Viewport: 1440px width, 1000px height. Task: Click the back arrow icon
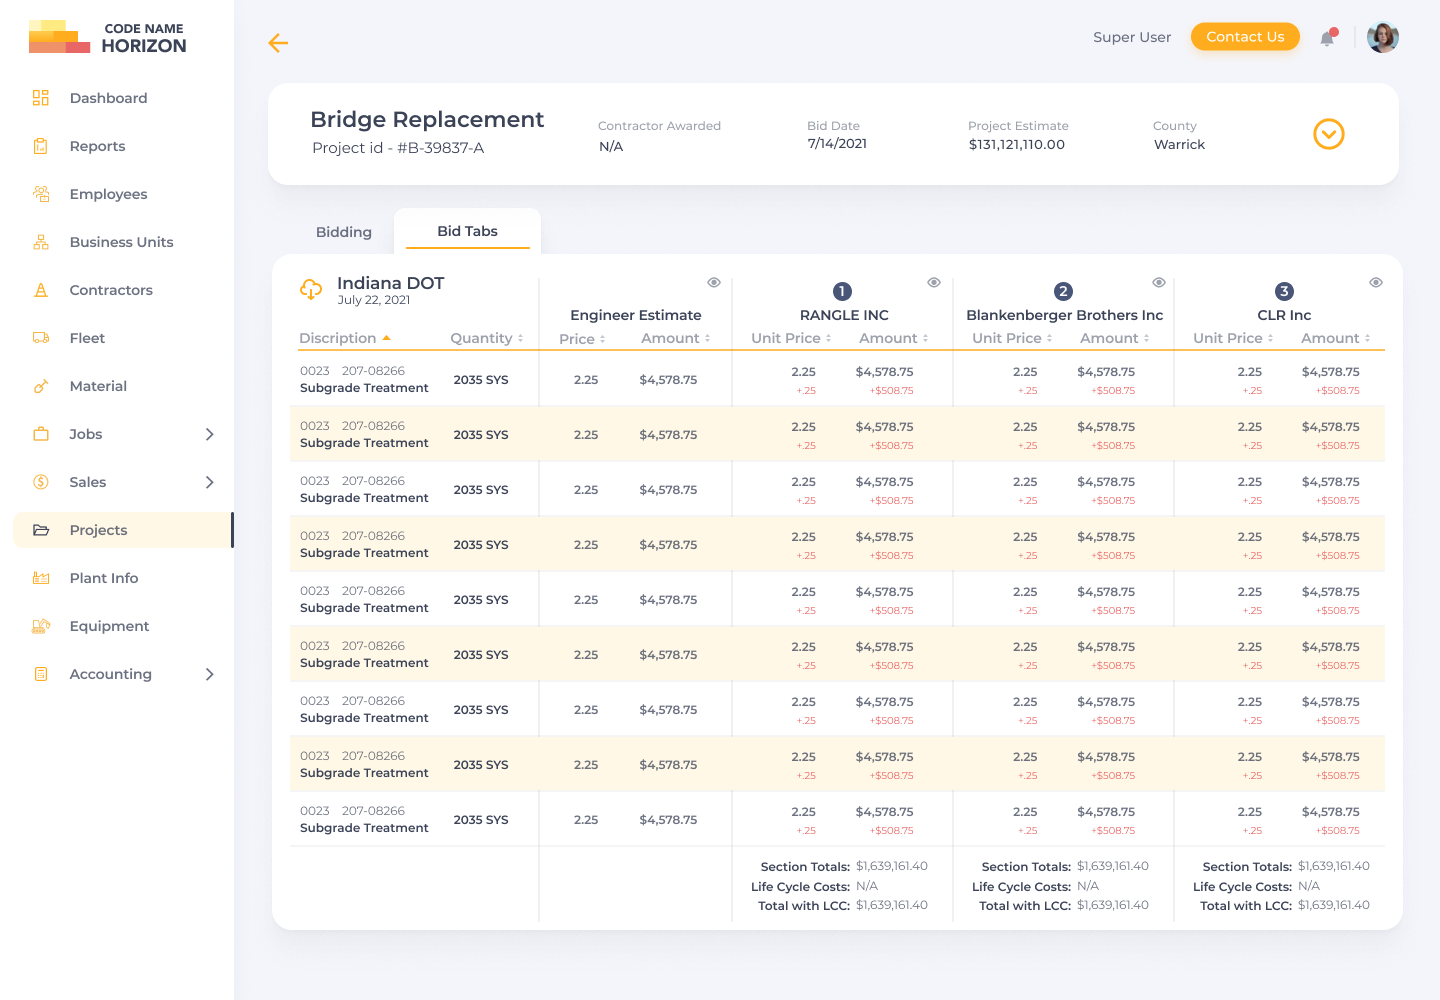pos(278,43)
